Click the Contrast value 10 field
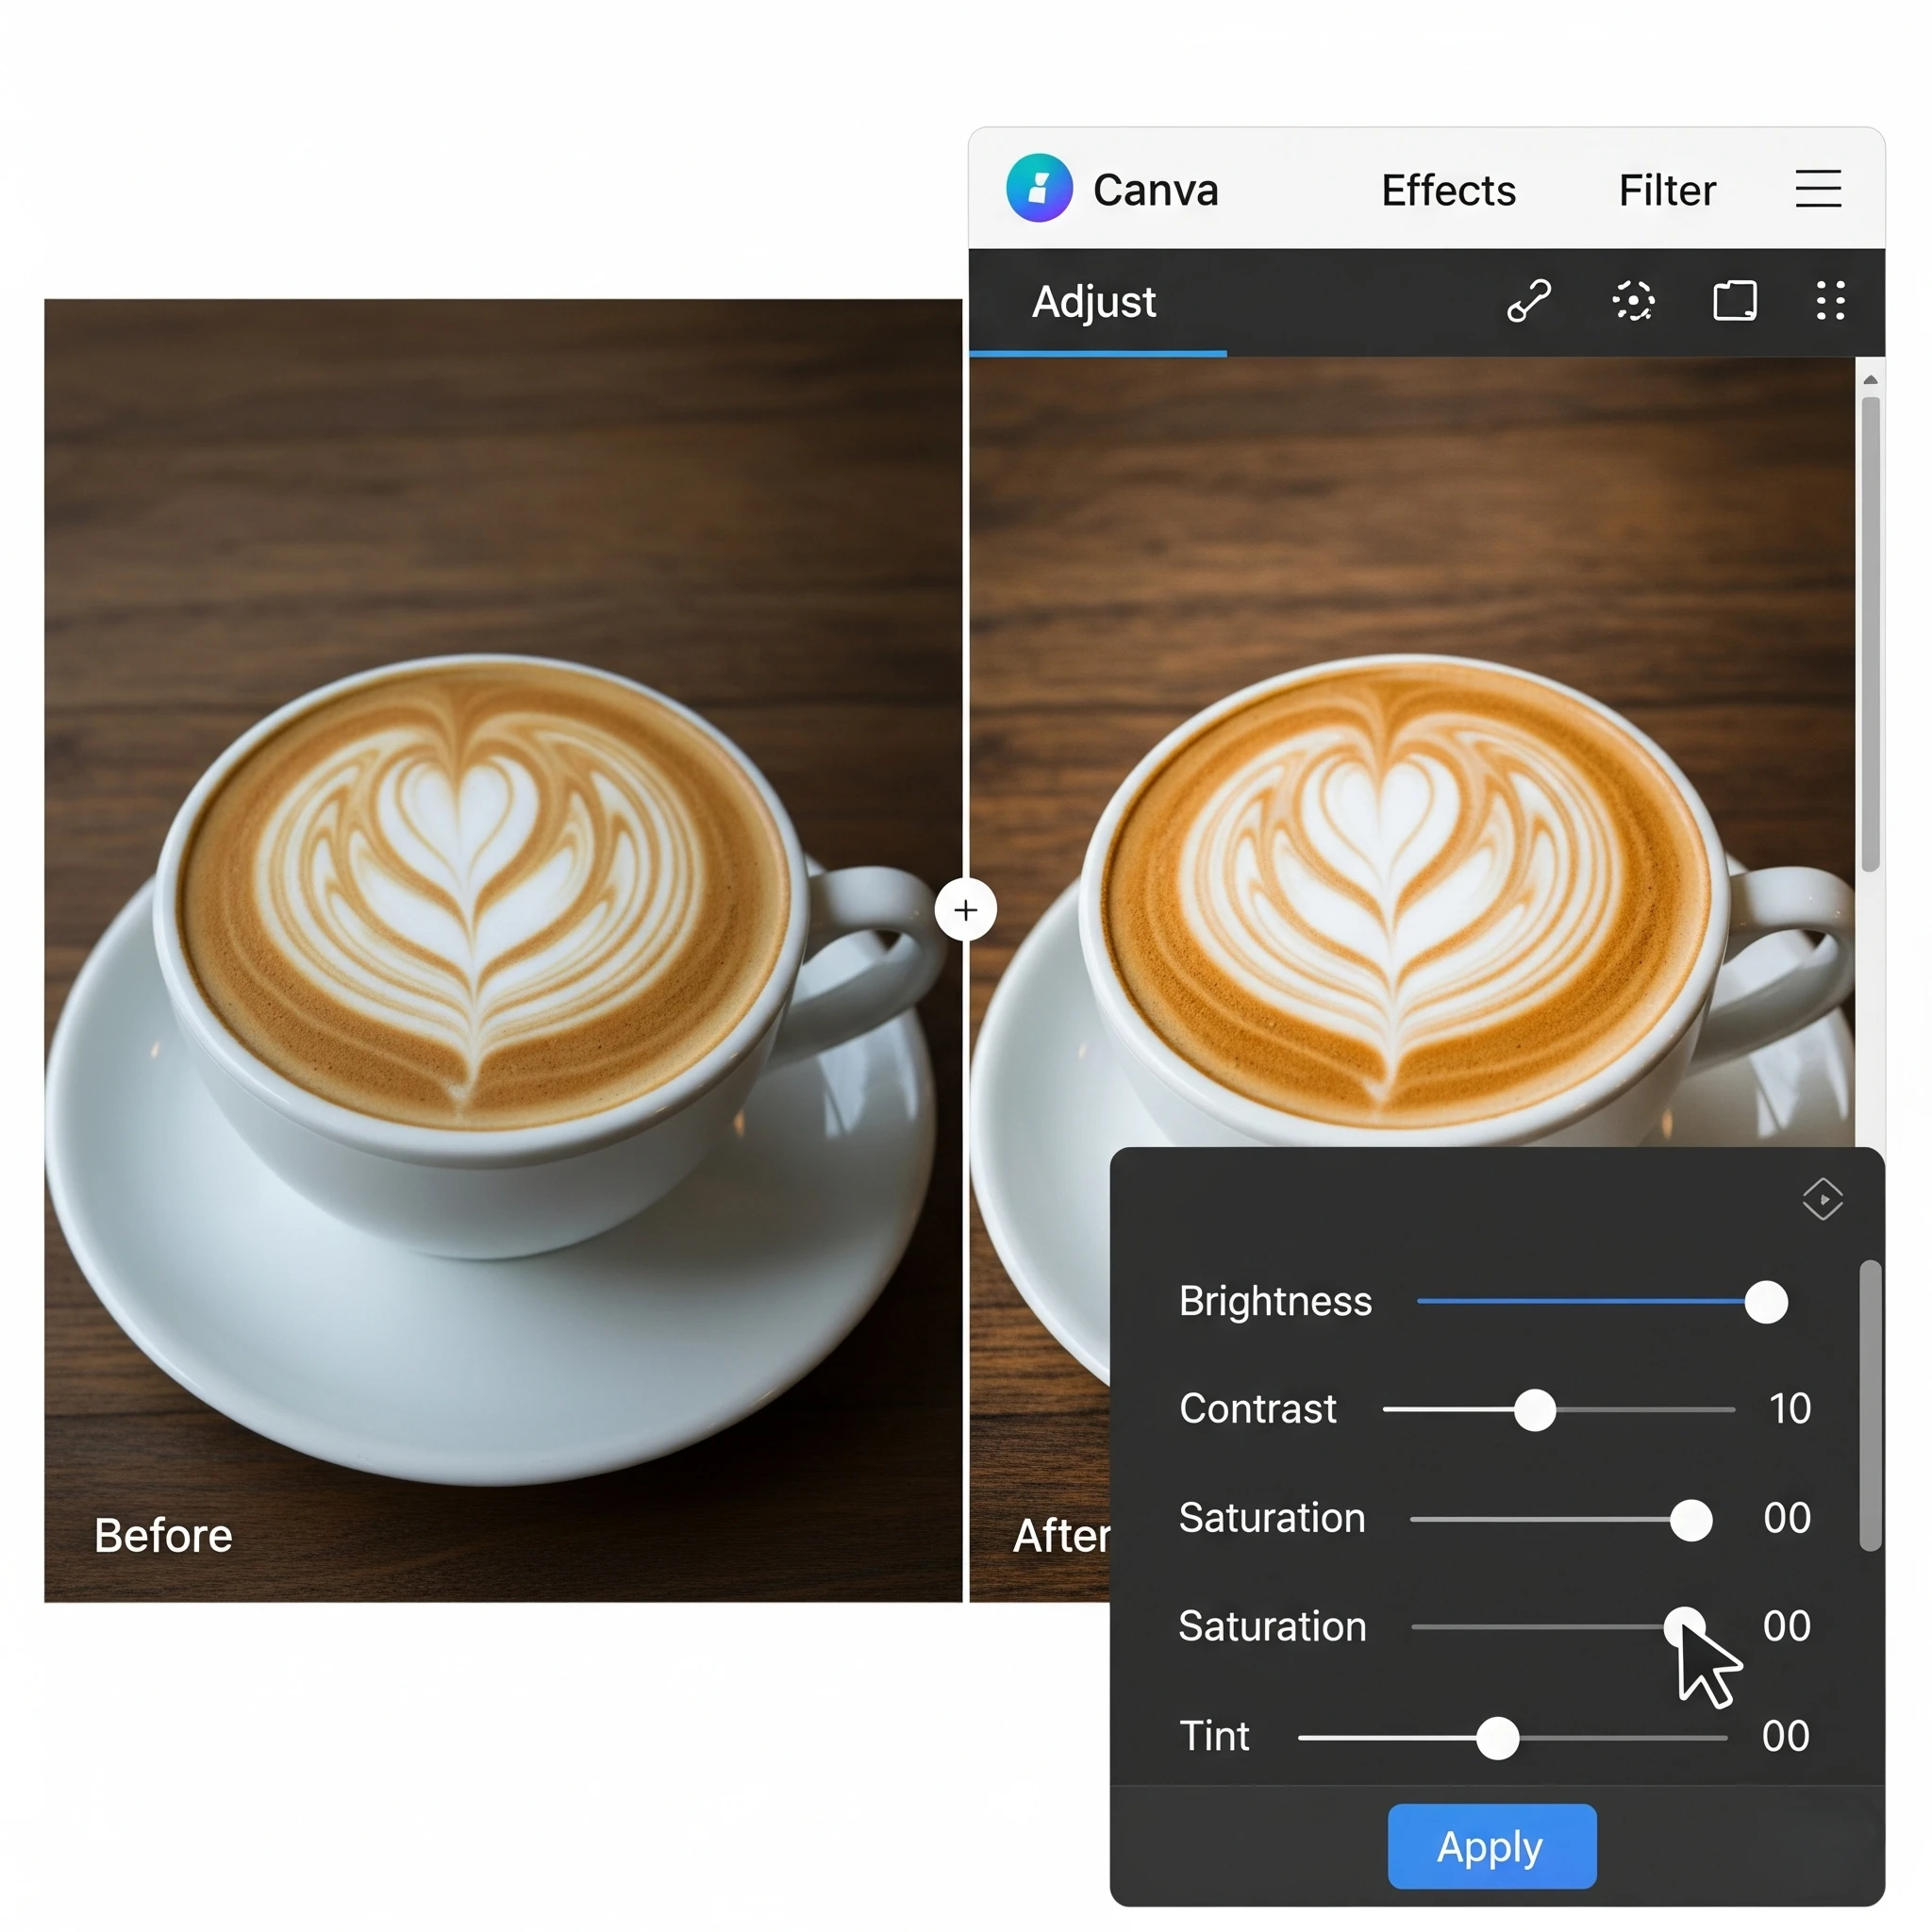This screenshot has height=1932, width=1932. 1789,1409
